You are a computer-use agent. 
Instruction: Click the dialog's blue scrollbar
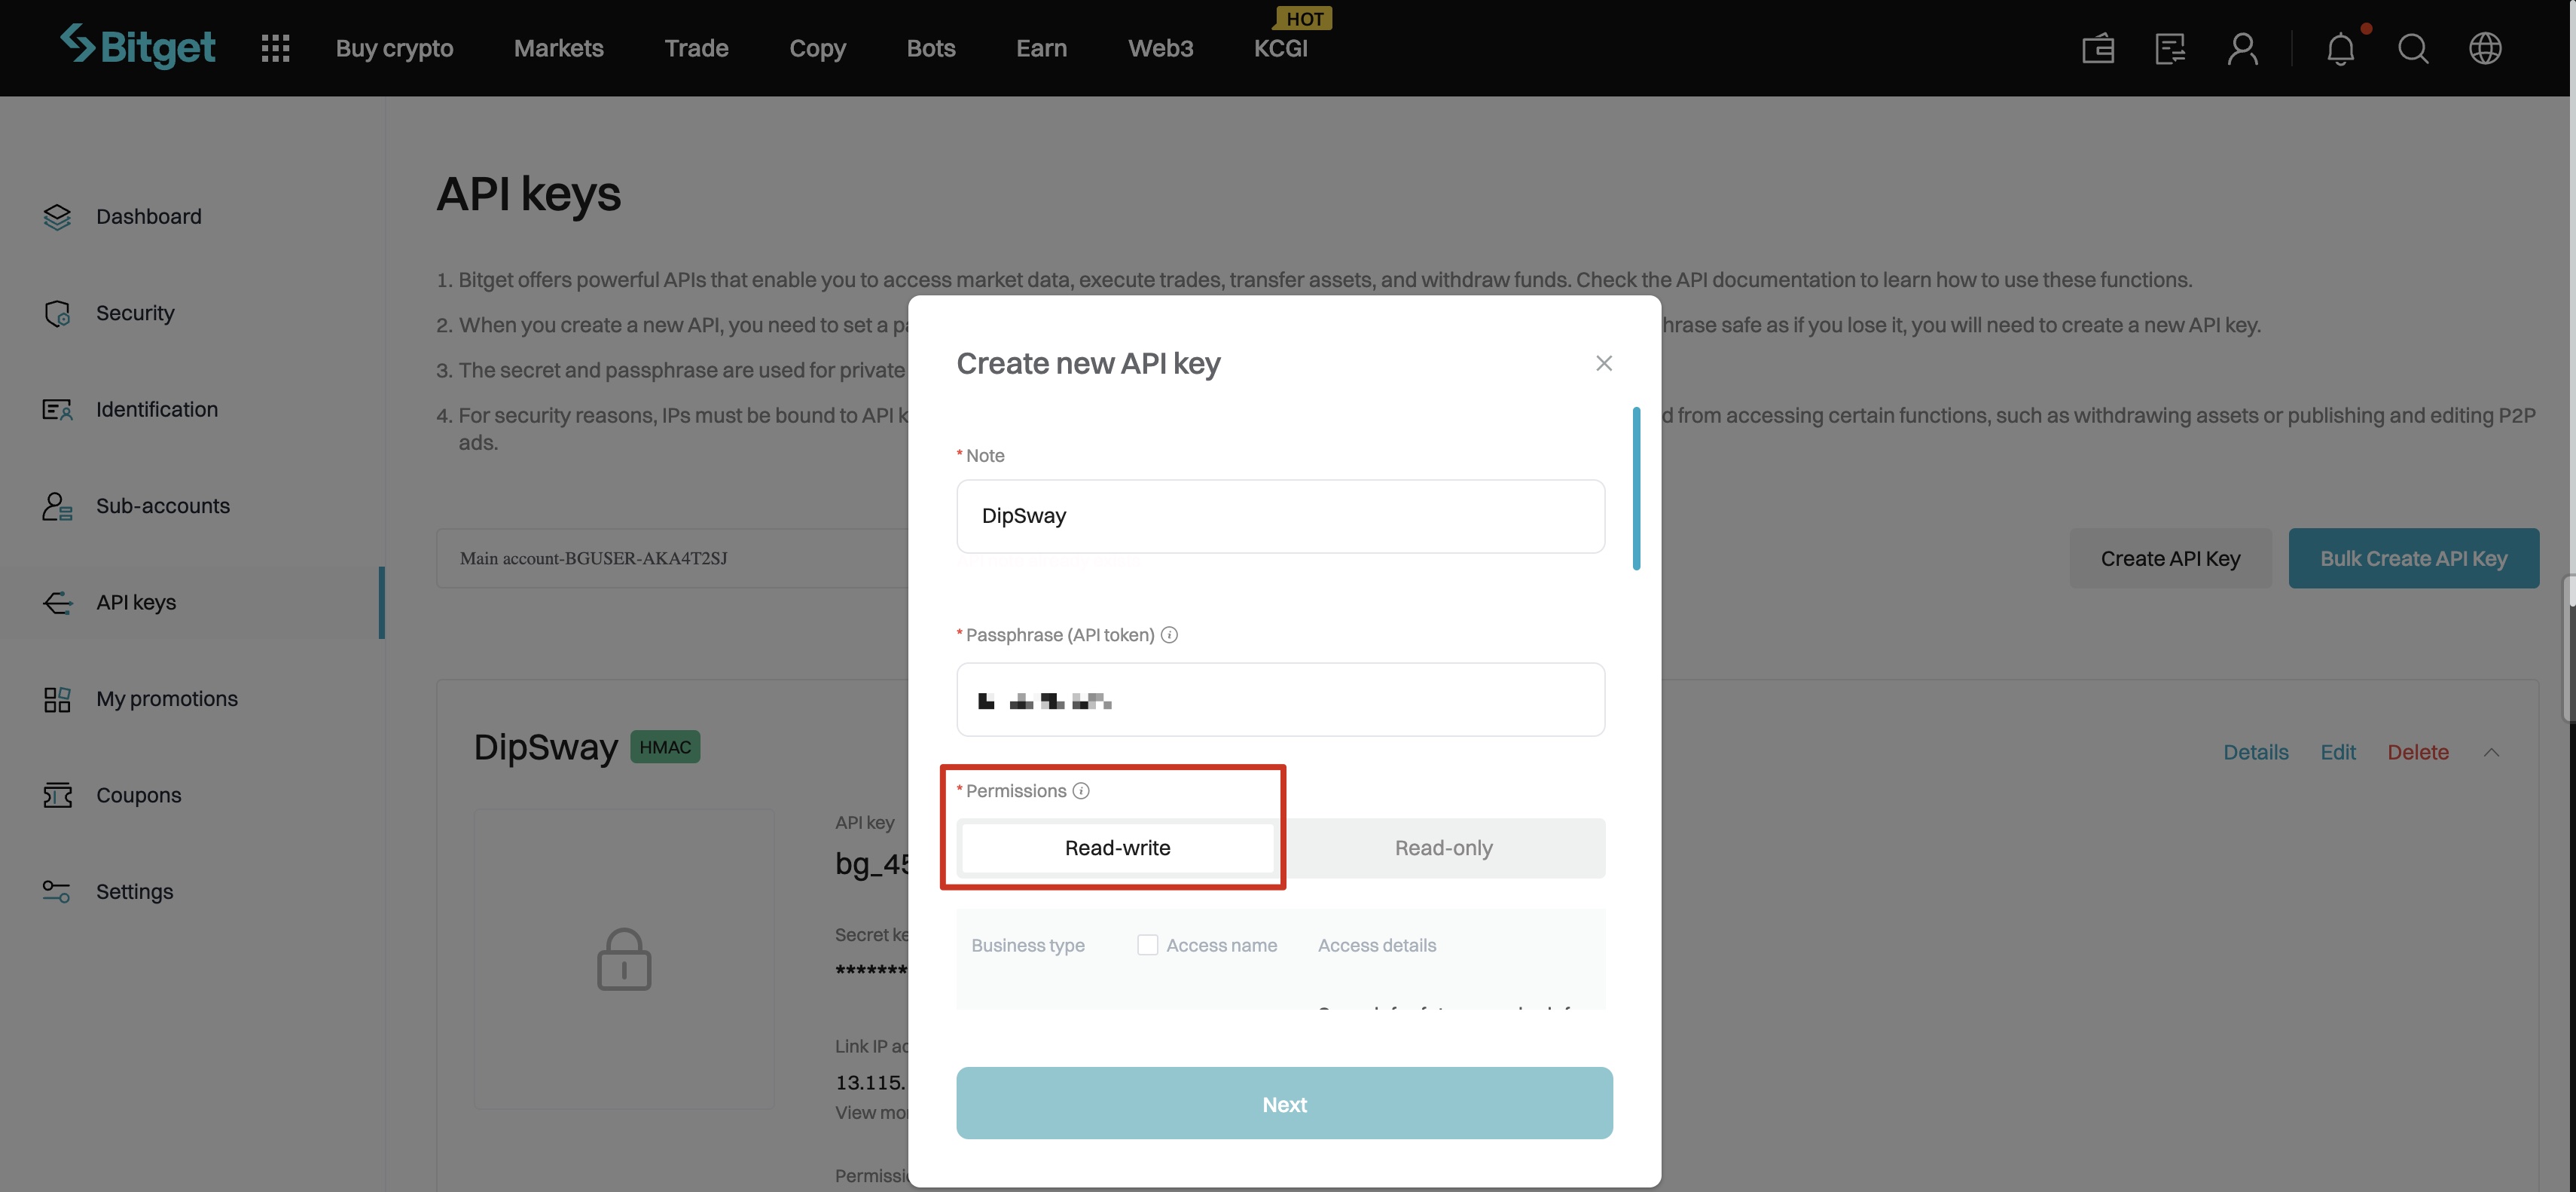1636,488
